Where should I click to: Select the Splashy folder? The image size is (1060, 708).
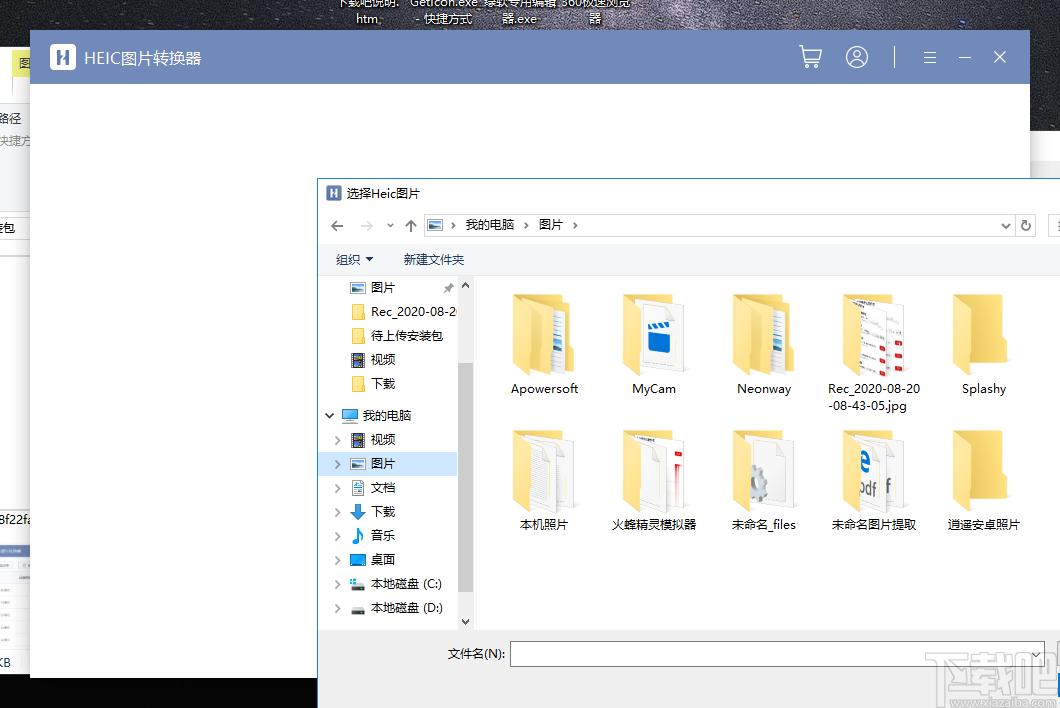click(x=984, y=345)
